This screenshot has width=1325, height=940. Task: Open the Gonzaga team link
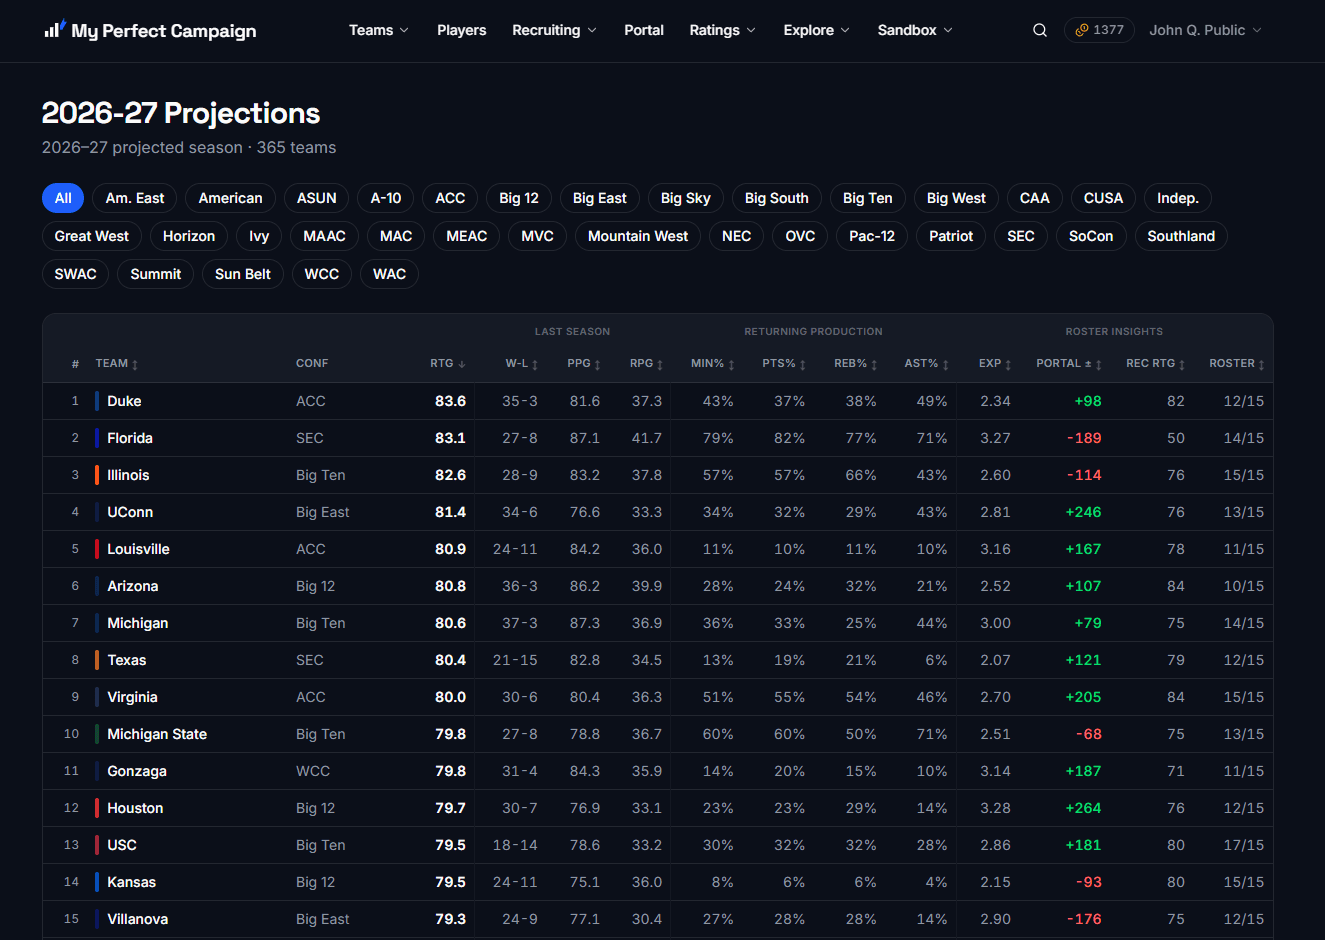tap(137, 771)
